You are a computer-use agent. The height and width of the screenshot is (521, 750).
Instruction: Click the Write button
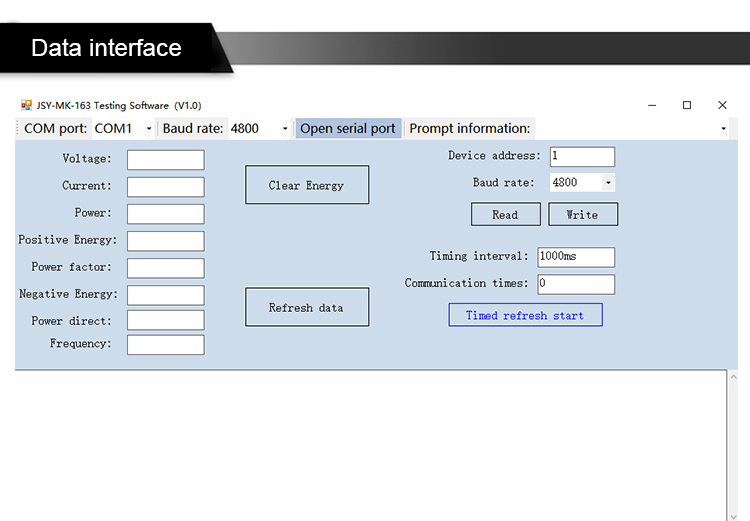coord(582,214)
